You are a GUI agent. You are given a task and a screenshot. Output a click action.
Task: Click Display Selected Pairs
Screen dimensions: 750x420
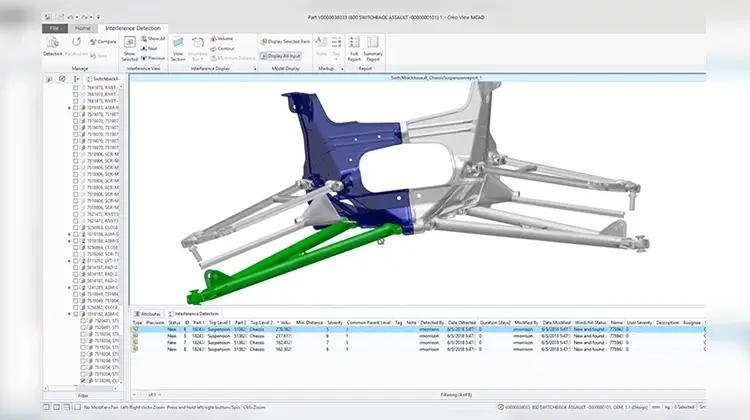point(285,42)
